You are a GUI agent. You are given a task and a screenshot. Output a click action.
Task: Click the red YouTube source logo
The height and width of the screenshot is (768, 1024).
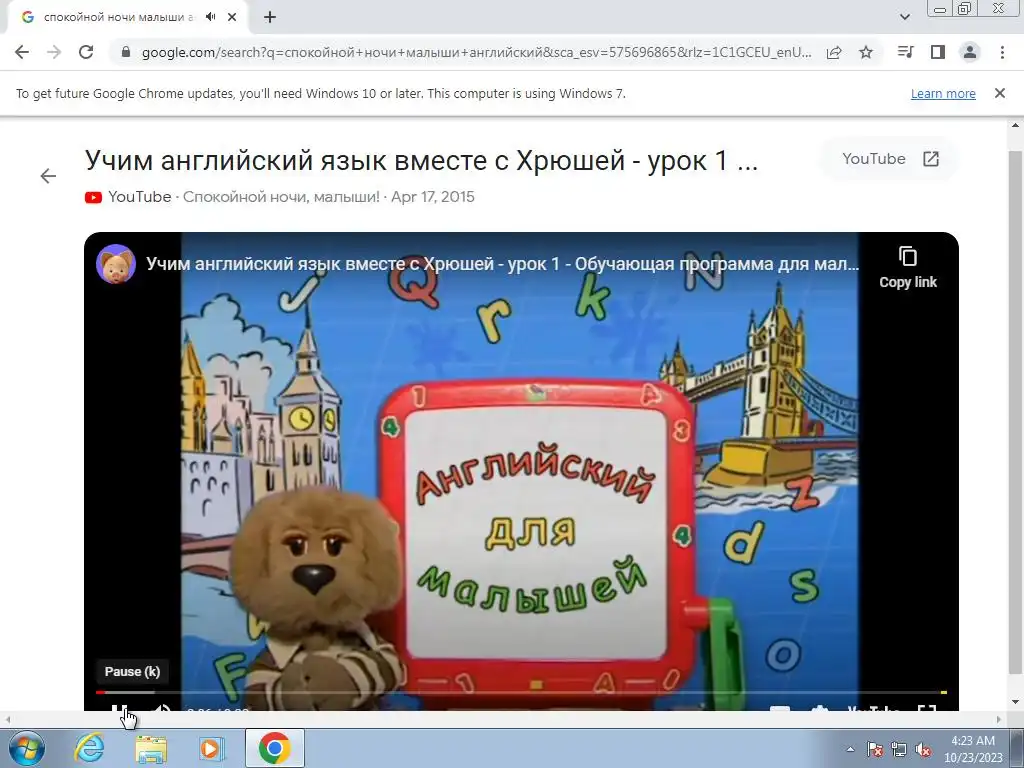pyautogui.click(x=93, y=197)
